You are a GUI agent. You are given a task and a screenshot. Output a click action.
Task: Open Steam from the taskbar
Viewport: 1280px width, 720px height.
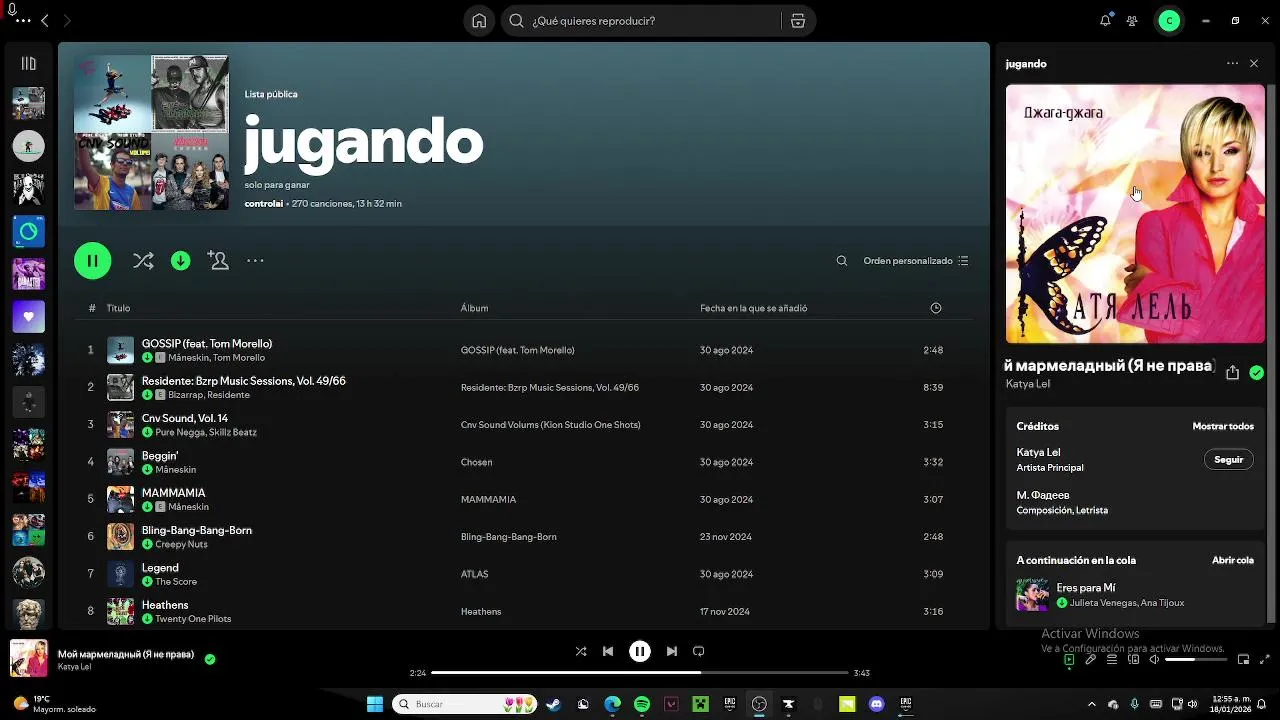(x=553, y=704)
